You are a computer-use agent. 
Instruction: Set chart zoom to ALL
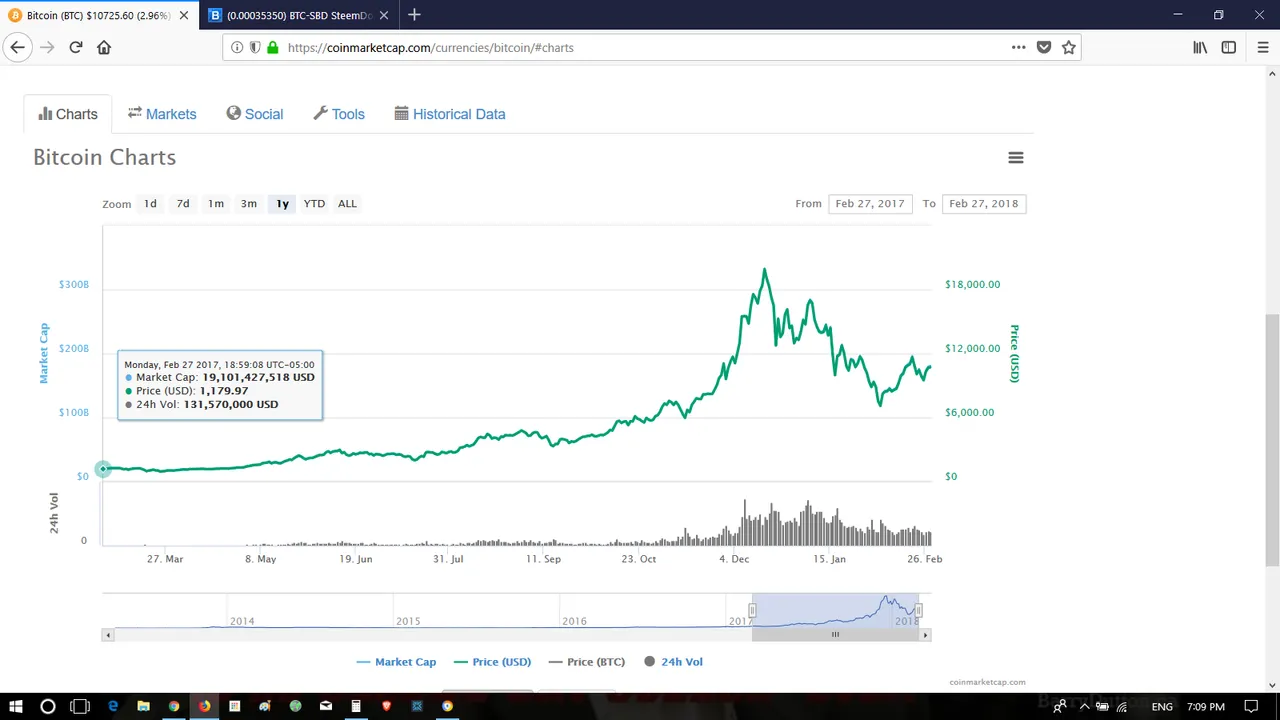point(347,204)
